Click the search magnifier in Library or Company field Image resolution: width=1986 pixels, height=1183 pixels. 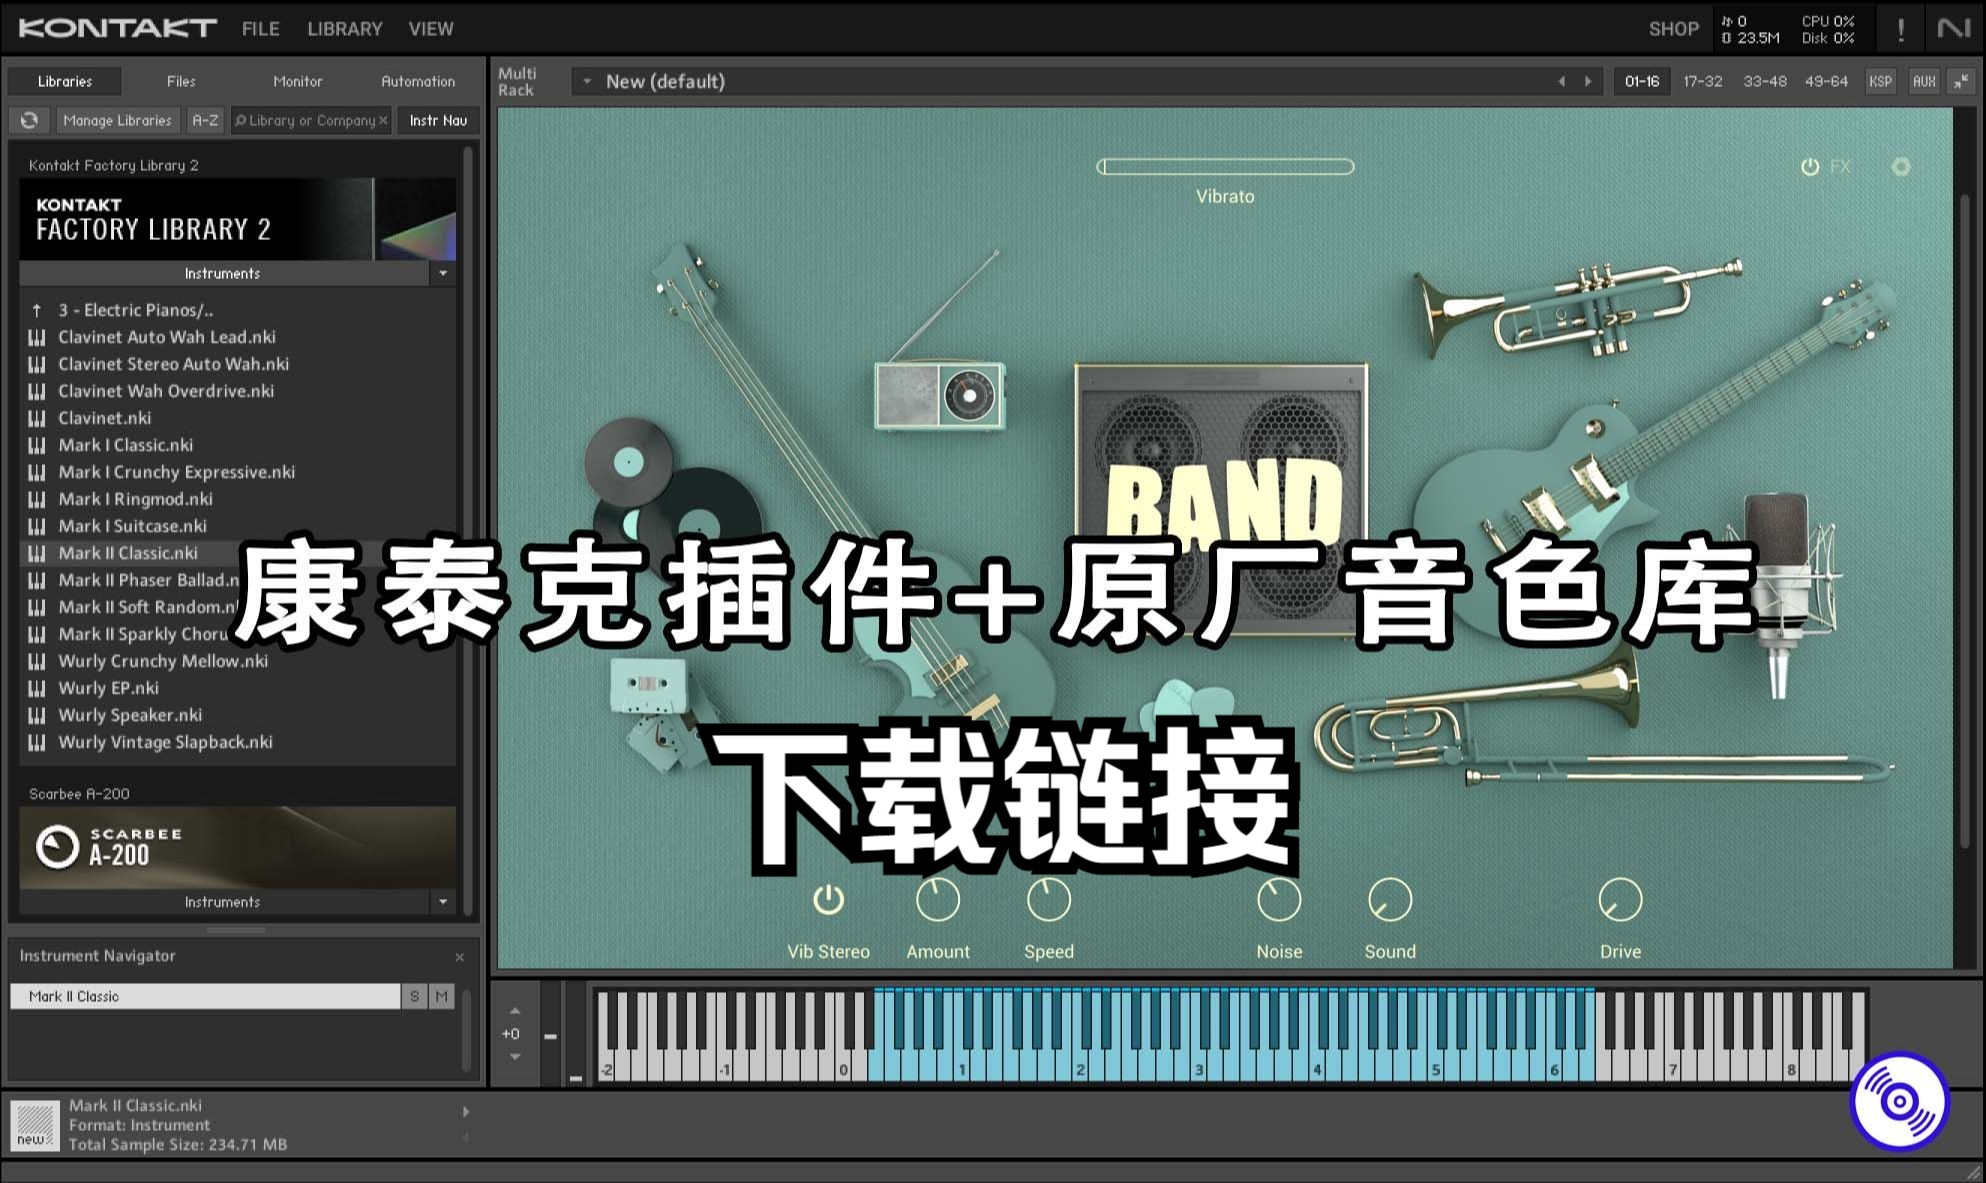click(241, 120)
